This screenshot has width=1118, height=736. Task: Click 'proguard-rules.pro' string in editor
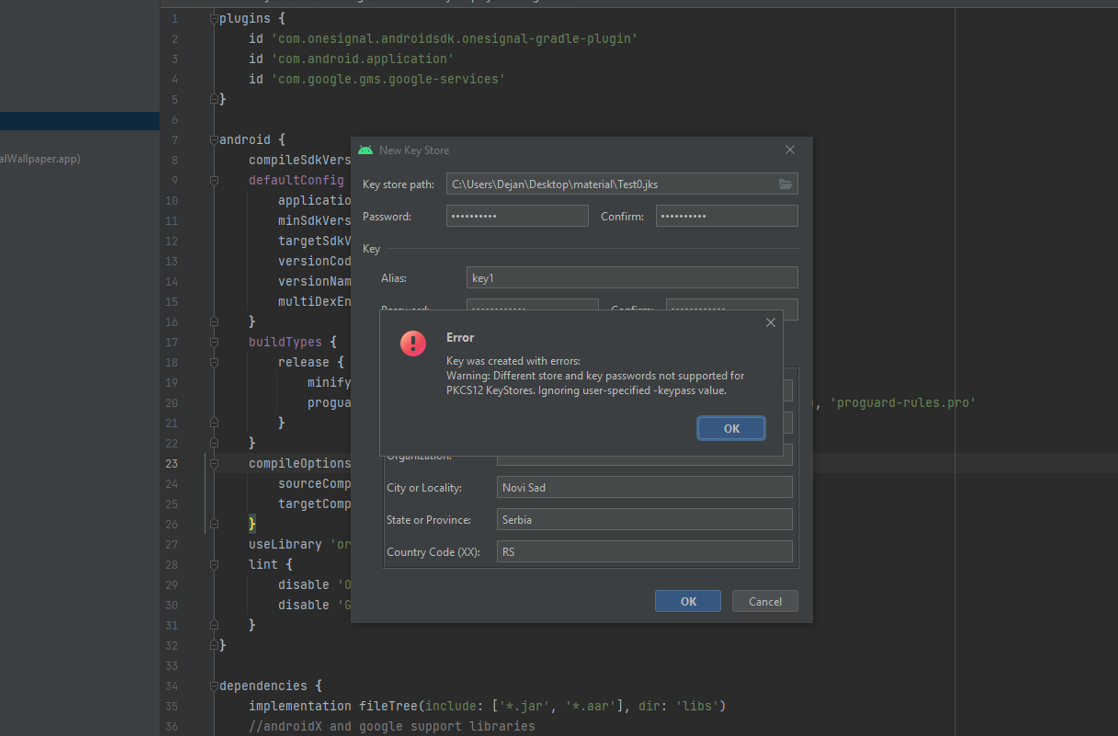coord(903,403)
